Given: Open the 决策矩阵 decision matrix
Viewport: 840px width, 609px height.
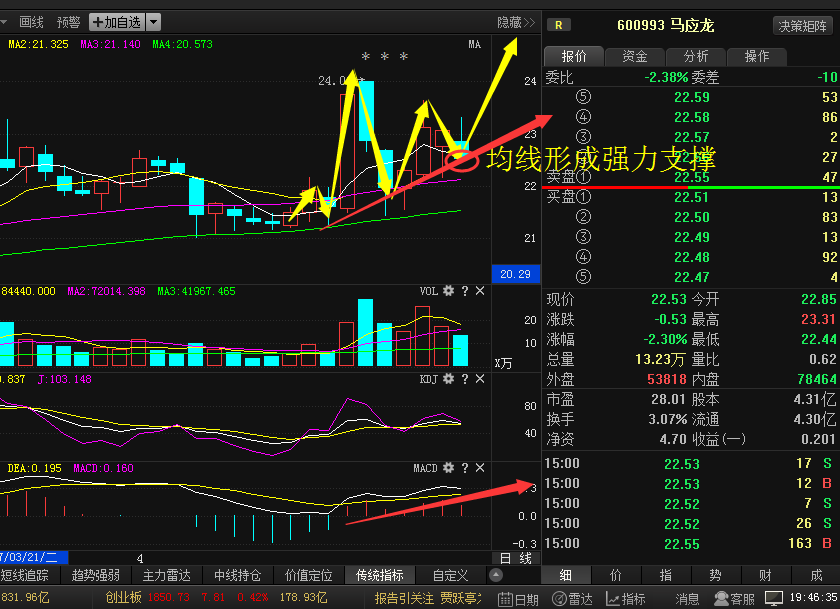Looking at the screenshot, I should [802, 26].
